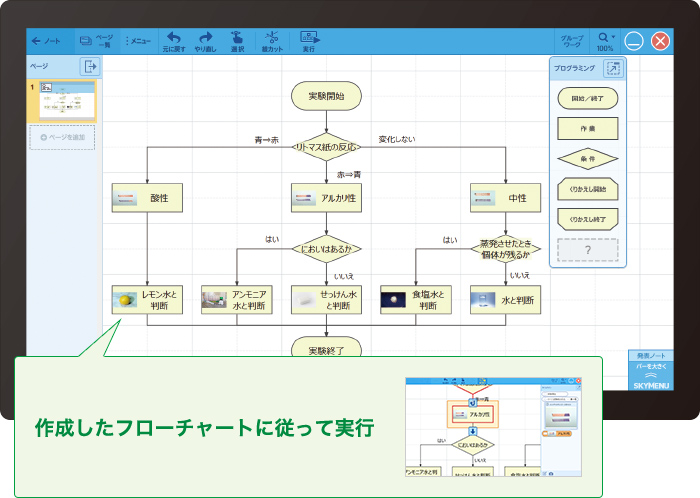700x498 pixels.
Task: Click the 変化しない branch label
Action: [x=396, y=139]
